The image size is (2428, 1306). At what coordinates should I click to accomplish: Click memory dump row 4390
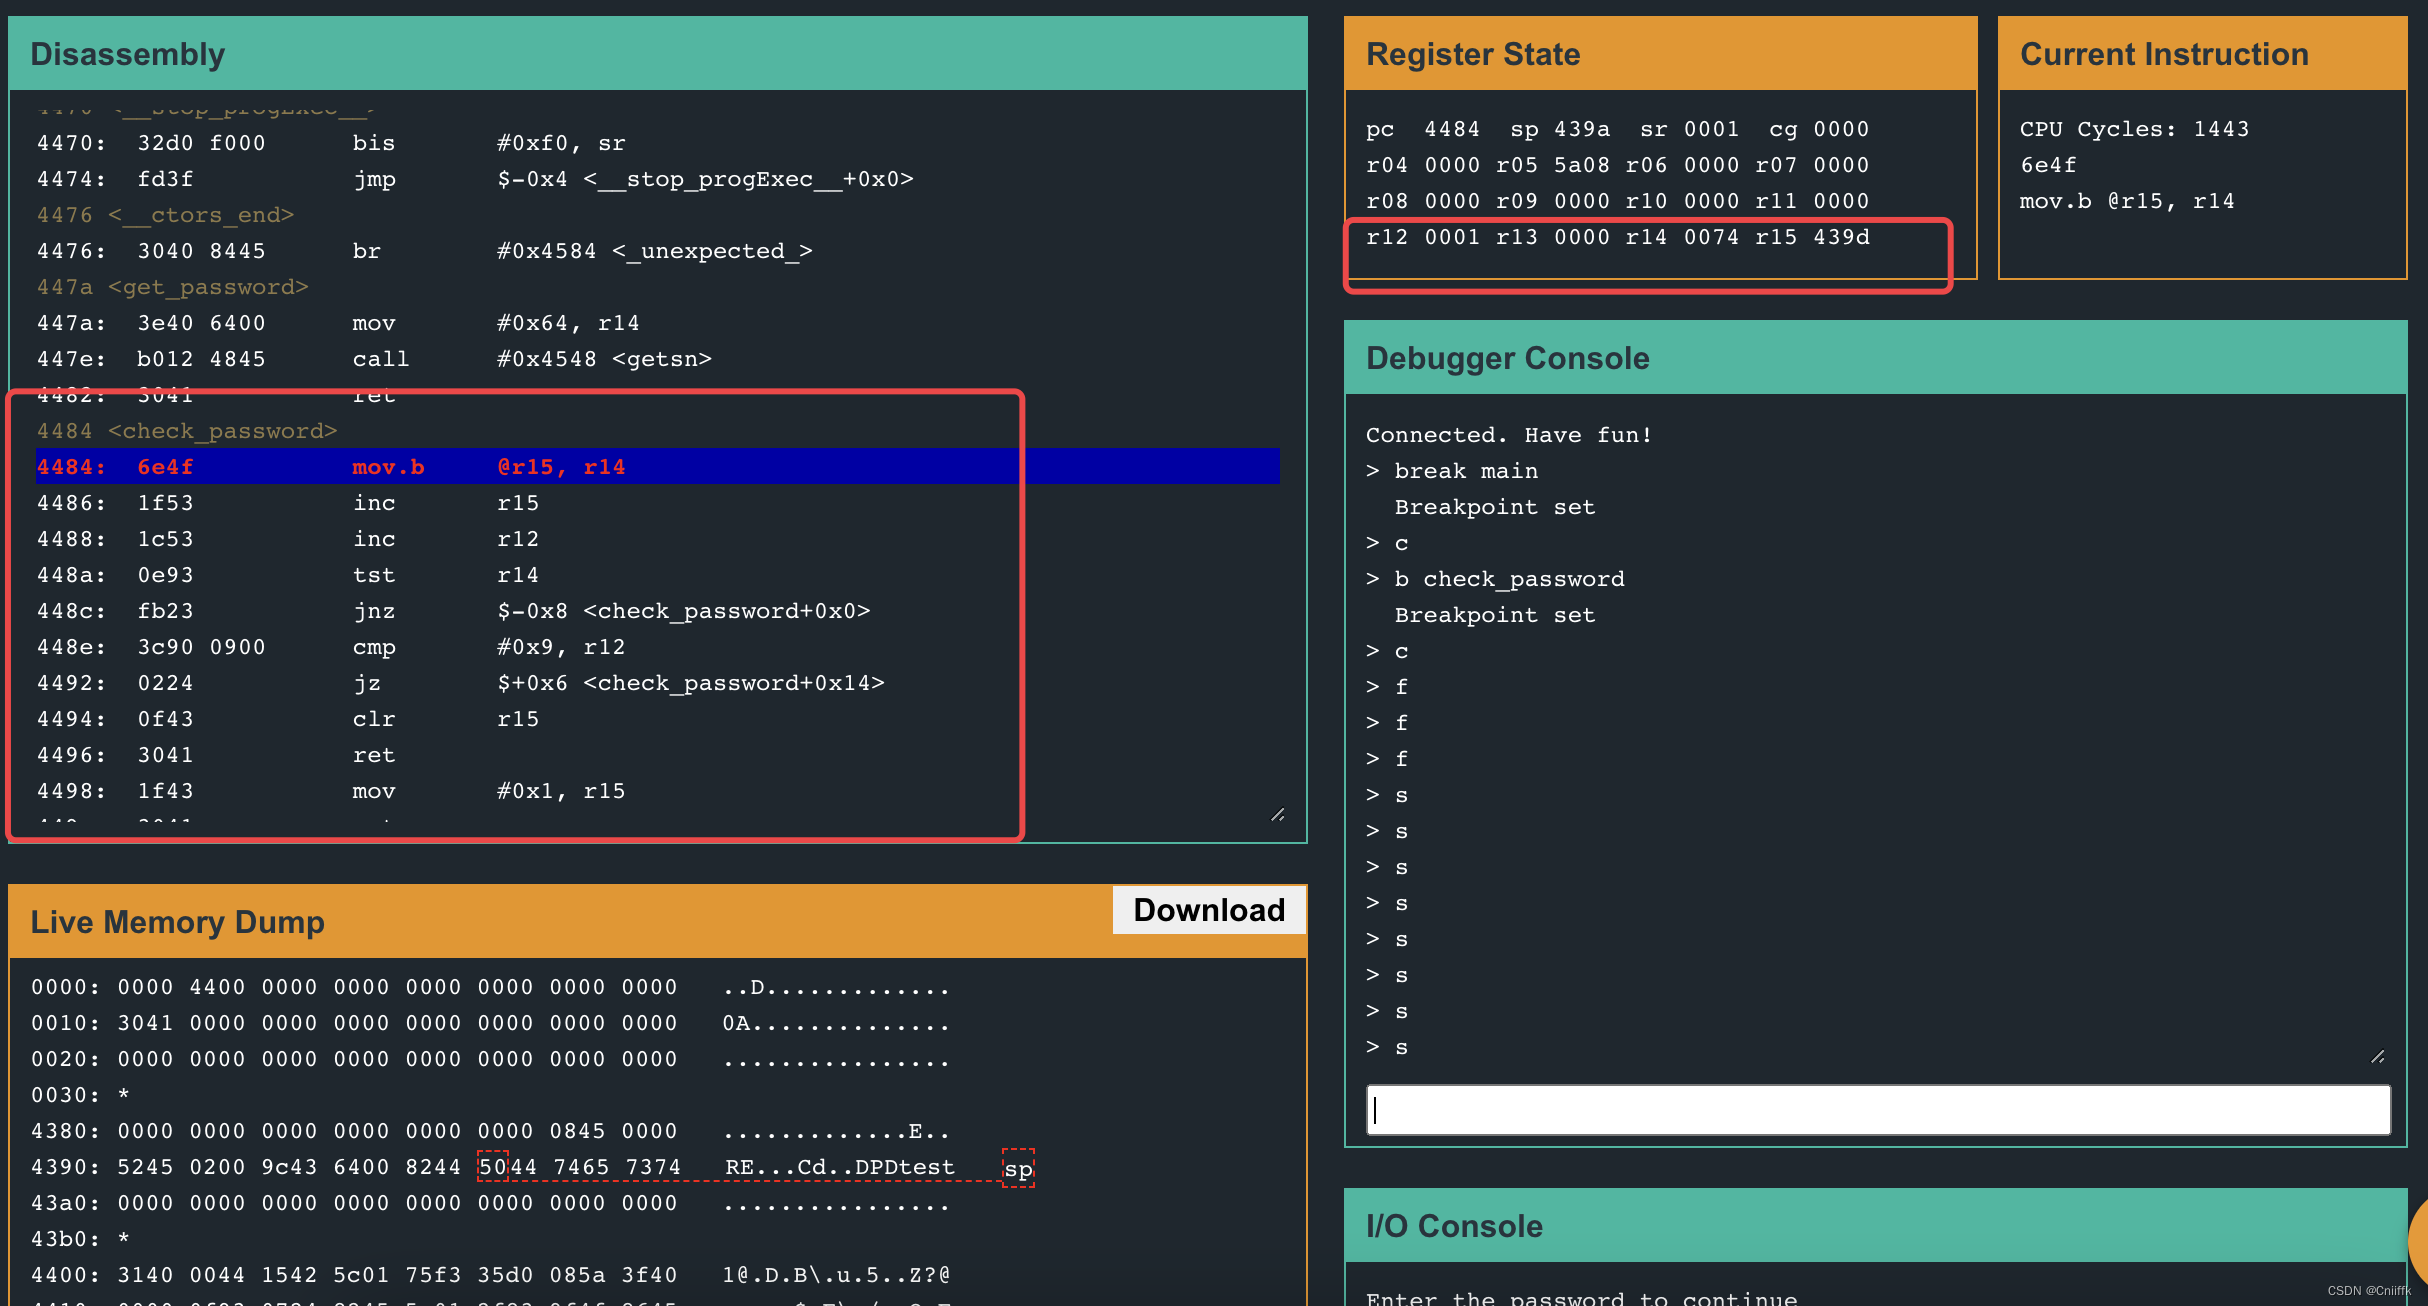click(493, 1167)
